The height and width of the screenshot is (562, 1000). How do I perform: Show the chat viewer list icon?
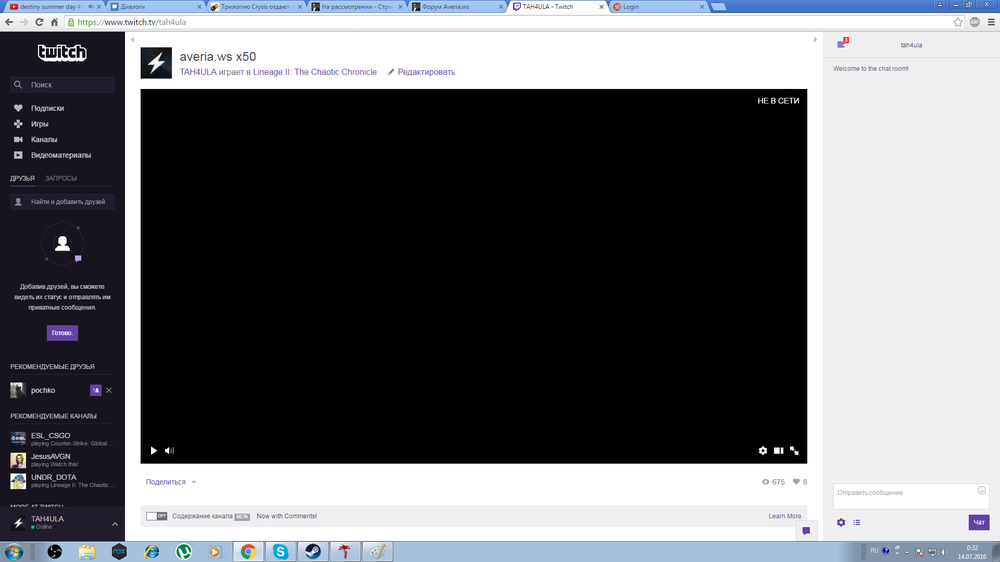coord(857,522)
